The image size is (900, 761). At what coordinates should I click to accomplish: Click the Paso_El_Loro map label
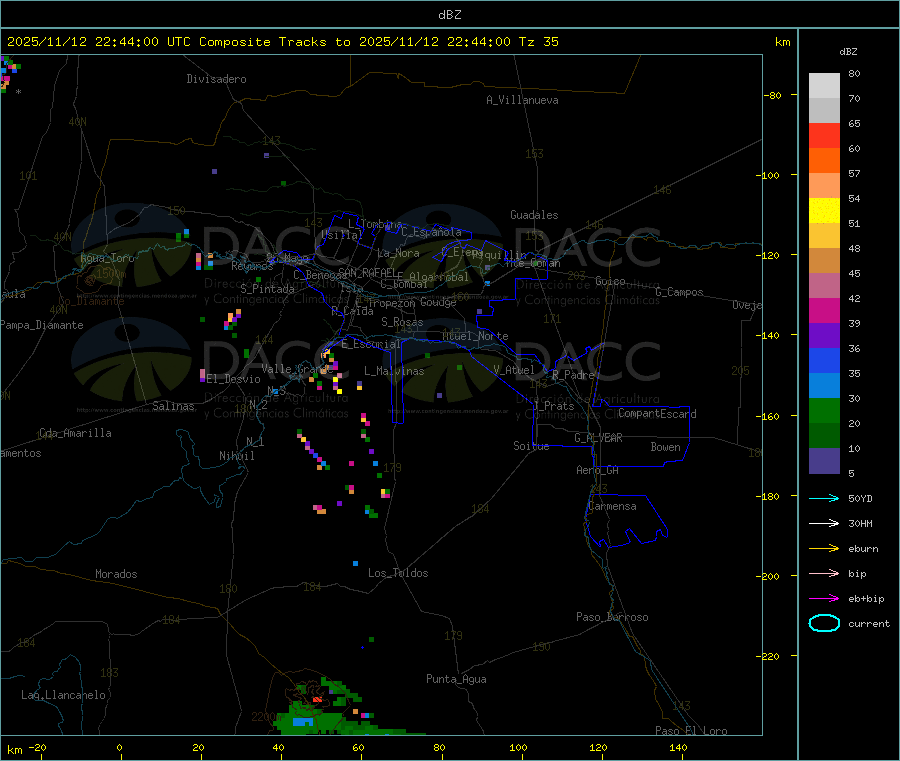point(691,731)
